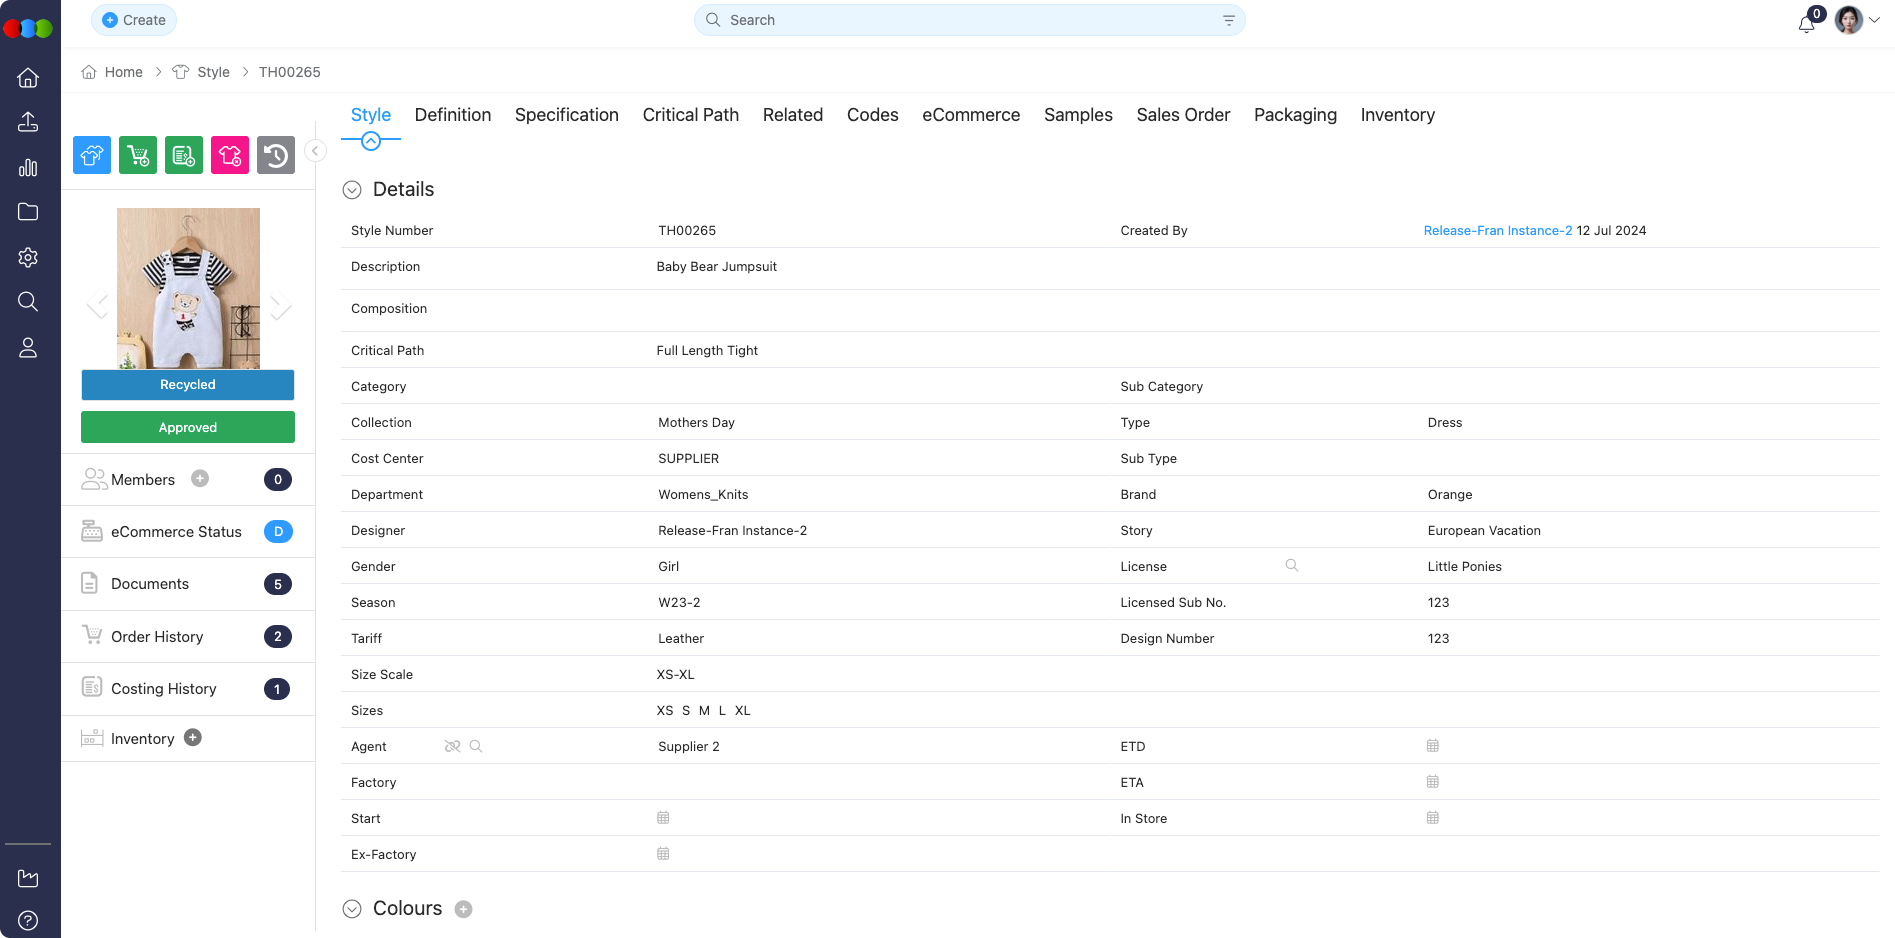Click the pink shirt icon button
The image size is (1895, 938).
pyautogui.click(x=230, y=155)
